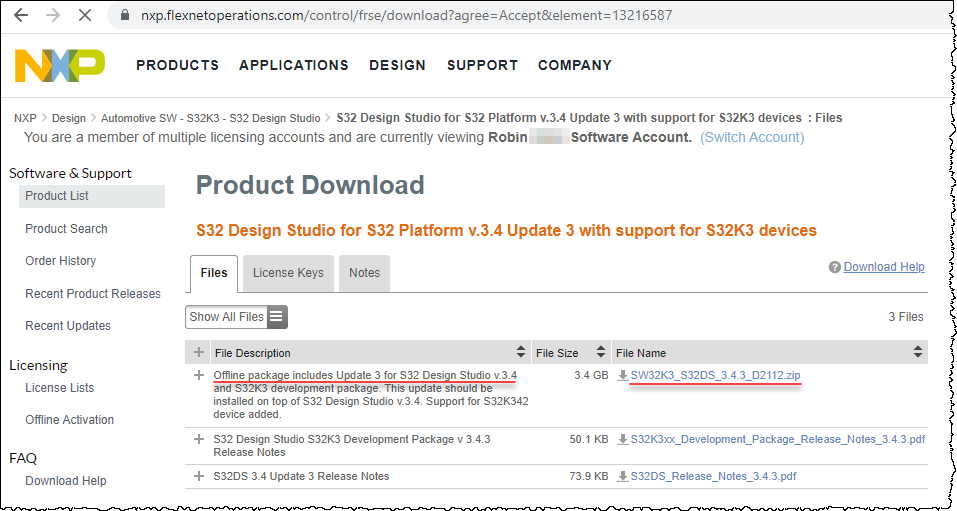This screenshot has width=957, height=511.
Task: Sort by File Name column
Action: coord(917,352)
